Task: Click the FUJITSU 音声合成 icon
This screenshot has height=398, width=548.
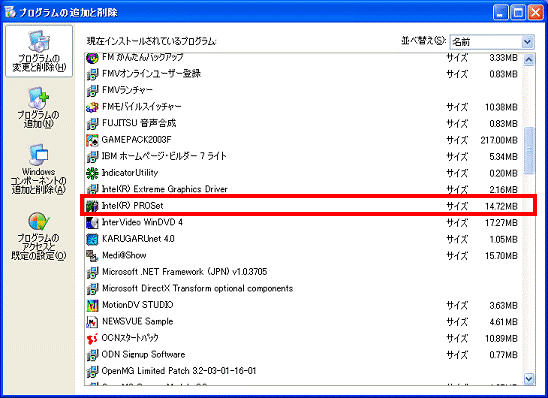Action: click(92, 123)
